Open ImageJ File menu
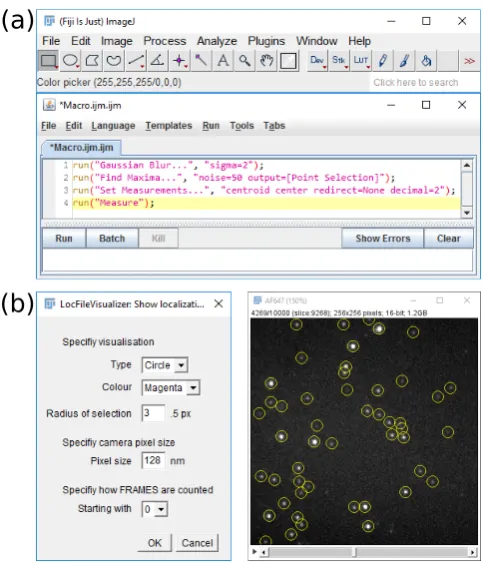 pos(51,41)
